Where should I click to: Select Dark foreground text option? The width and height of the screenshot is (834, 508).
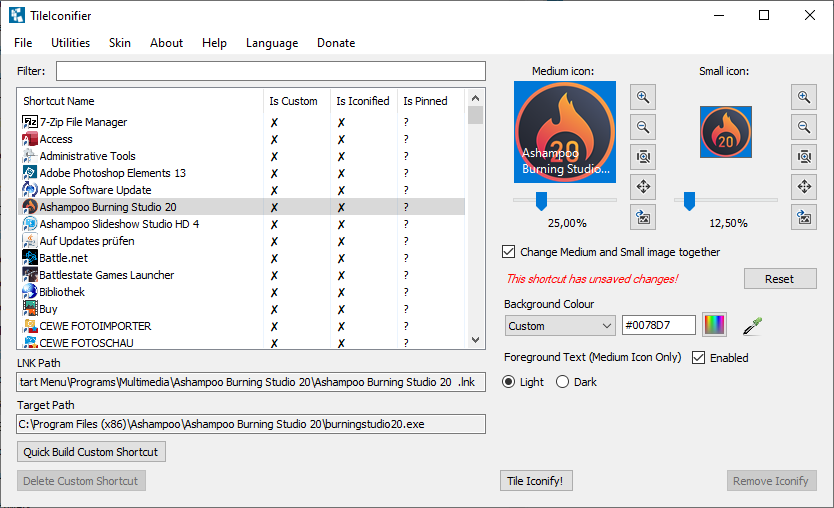(562, 382)
